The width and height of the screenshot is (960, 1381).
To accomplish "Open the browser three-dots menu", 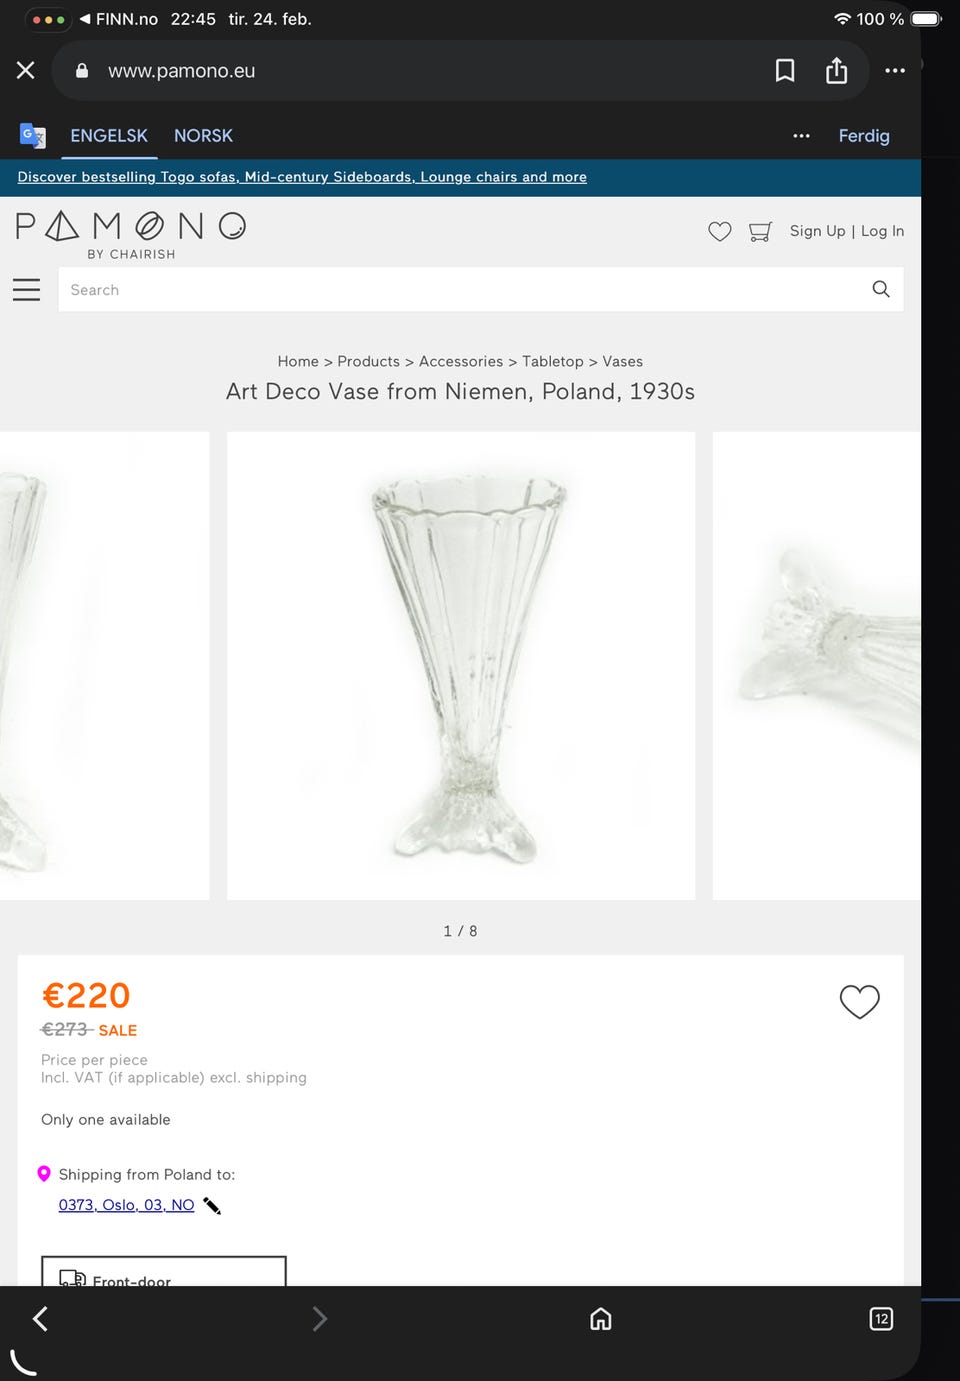I will coord(895,70).
